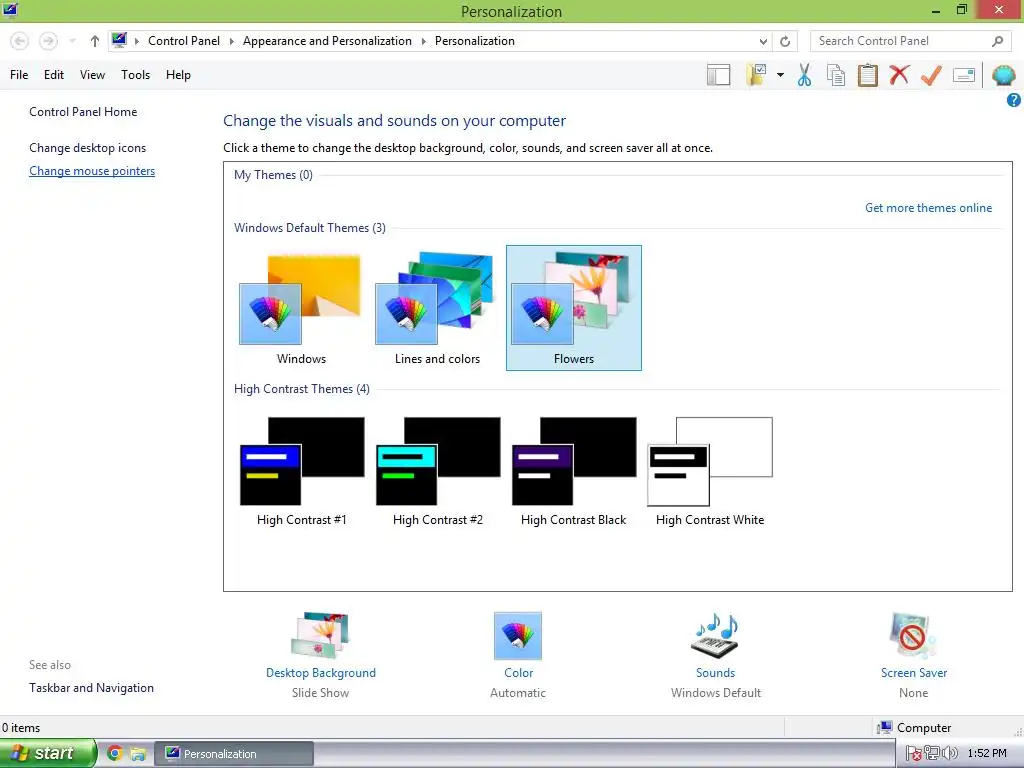1024x768 pixels.
Task: Click the security alert tray icon
Action: [x=914, y=754]
